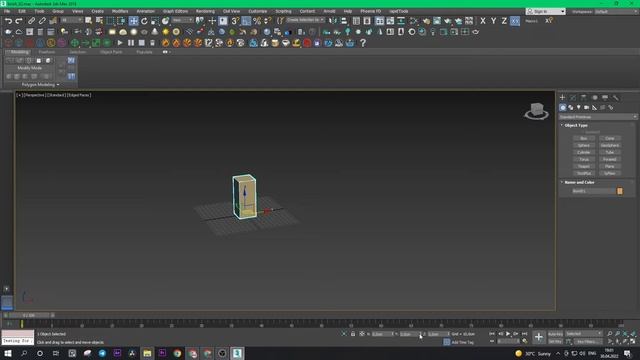Restrict to the XY plane
Screen dimensions: 640x360
click(515, 21)
